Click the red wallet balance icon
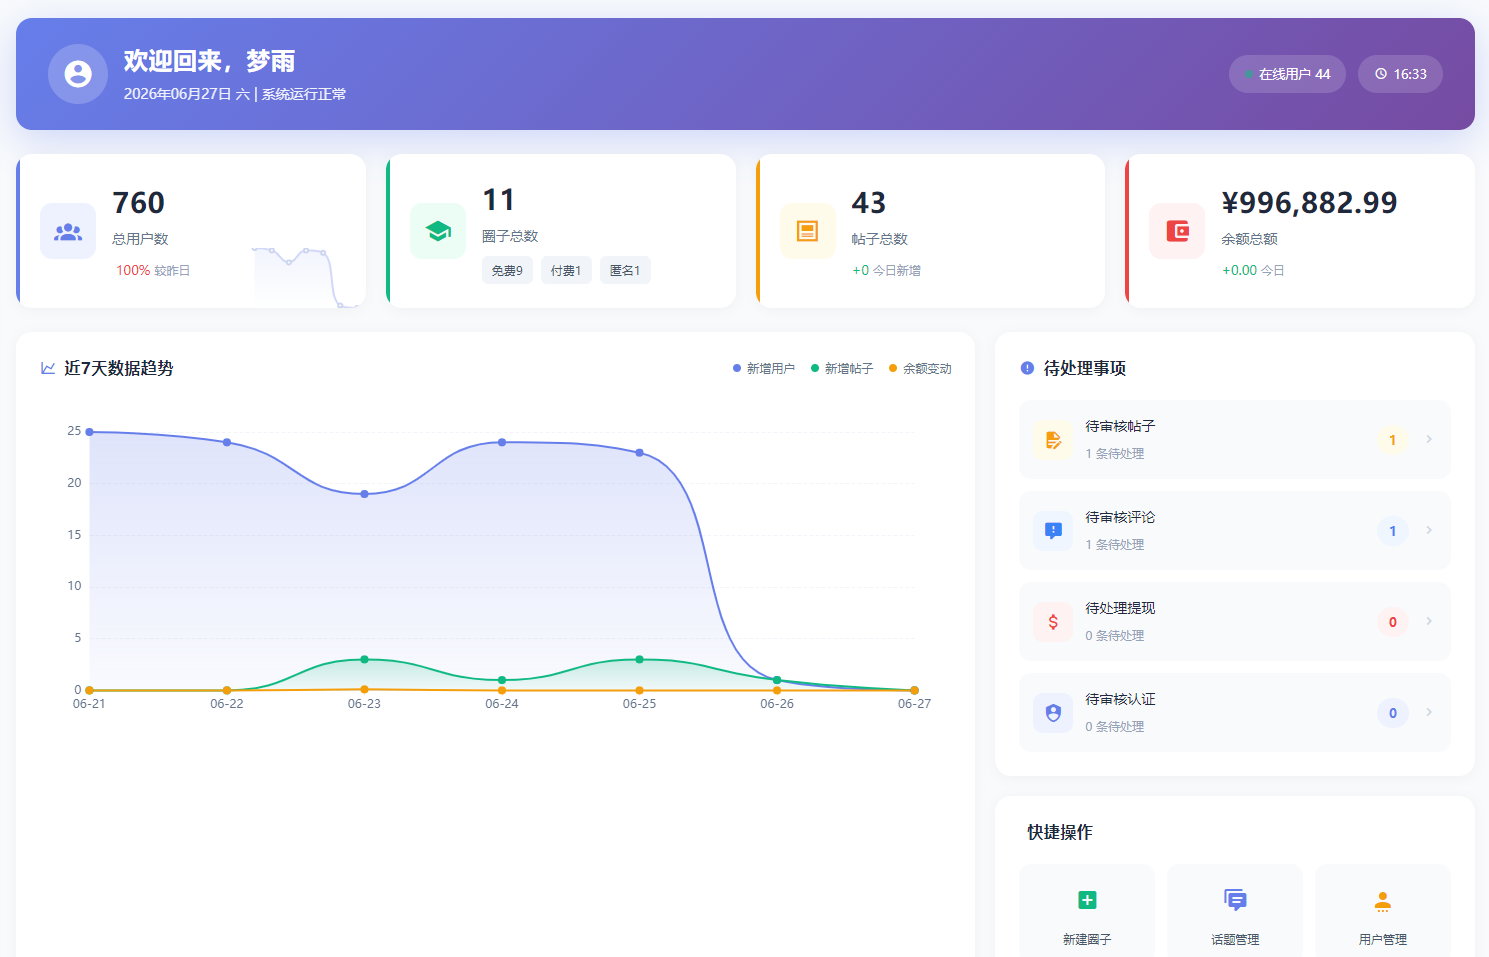The height and width of the screenshot is (957, 1489). pyautogui.click(x=1177, y=231)
